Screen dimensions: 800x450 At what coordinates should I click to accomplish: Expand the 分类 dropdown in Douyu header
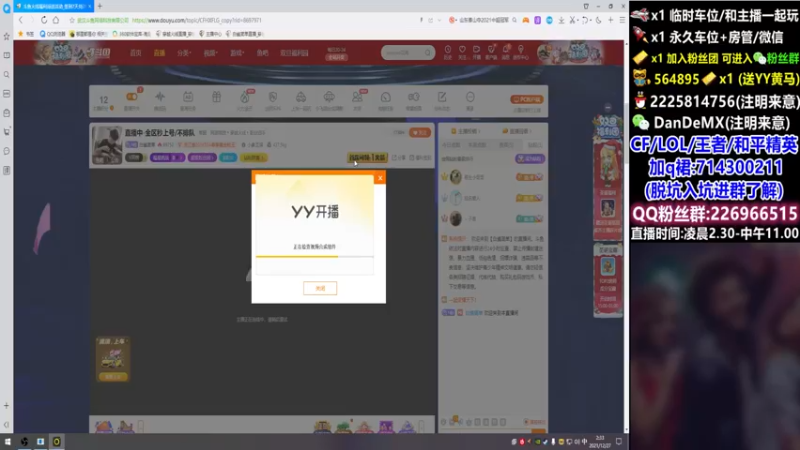(x=183, y=53)
